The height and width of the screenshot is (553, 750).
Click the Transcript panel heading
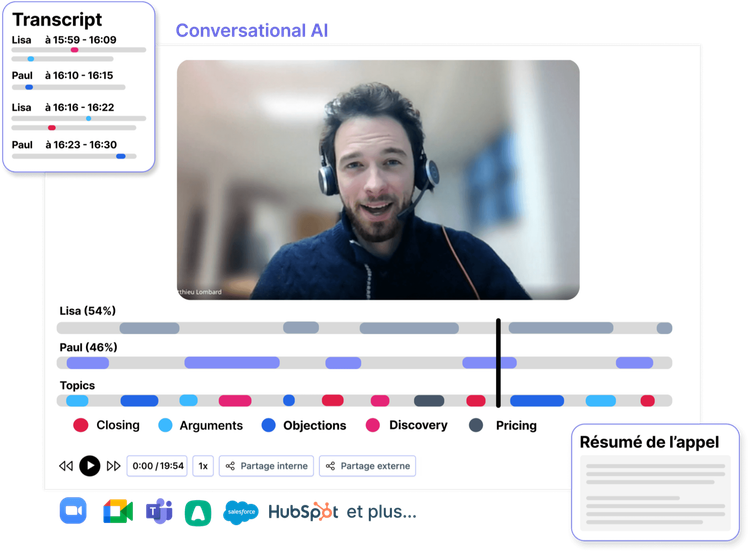(57, 19)
